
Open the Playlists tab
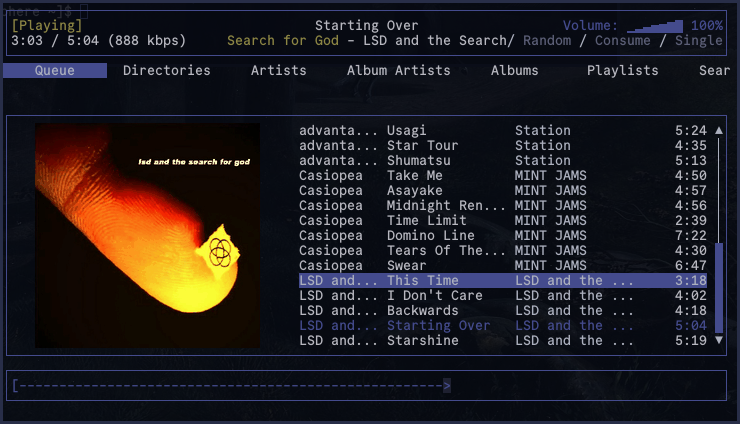[622, 70]
